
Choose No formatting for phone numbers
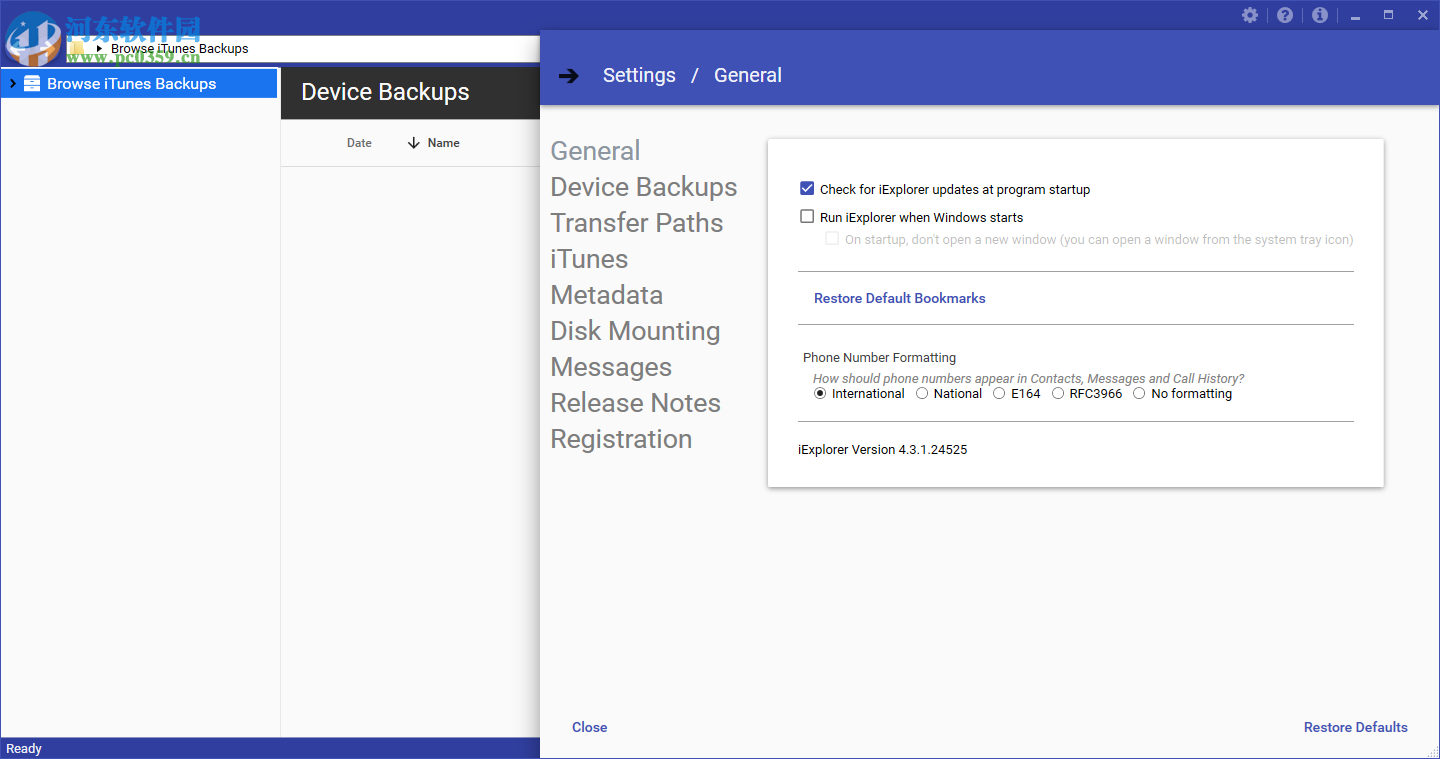pyautogui.click(x=1139, y=394)
